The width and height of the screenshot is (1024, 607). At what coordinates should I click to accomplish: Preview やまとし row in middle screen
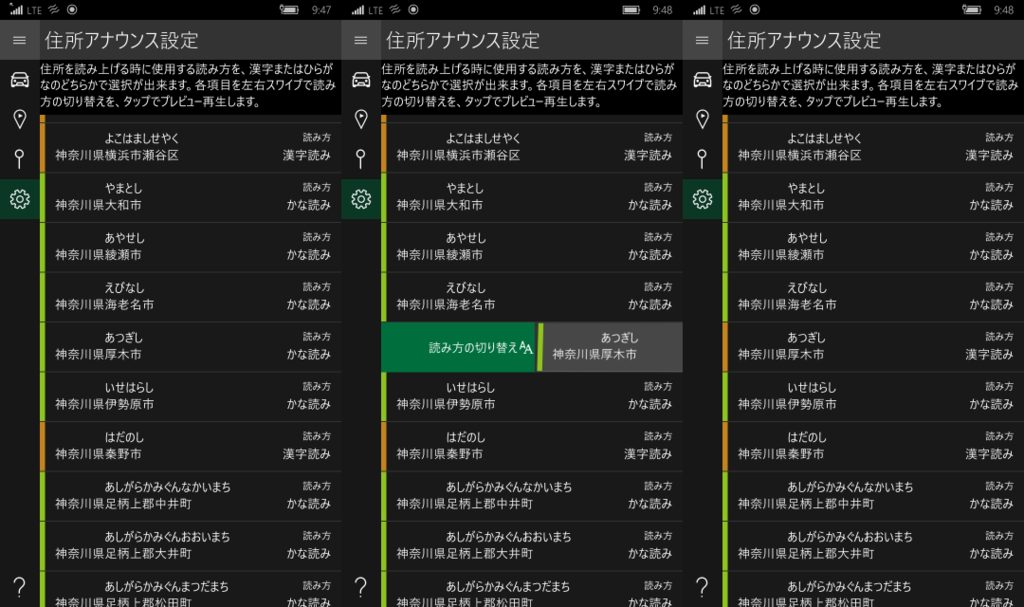(x=532, y=197)
